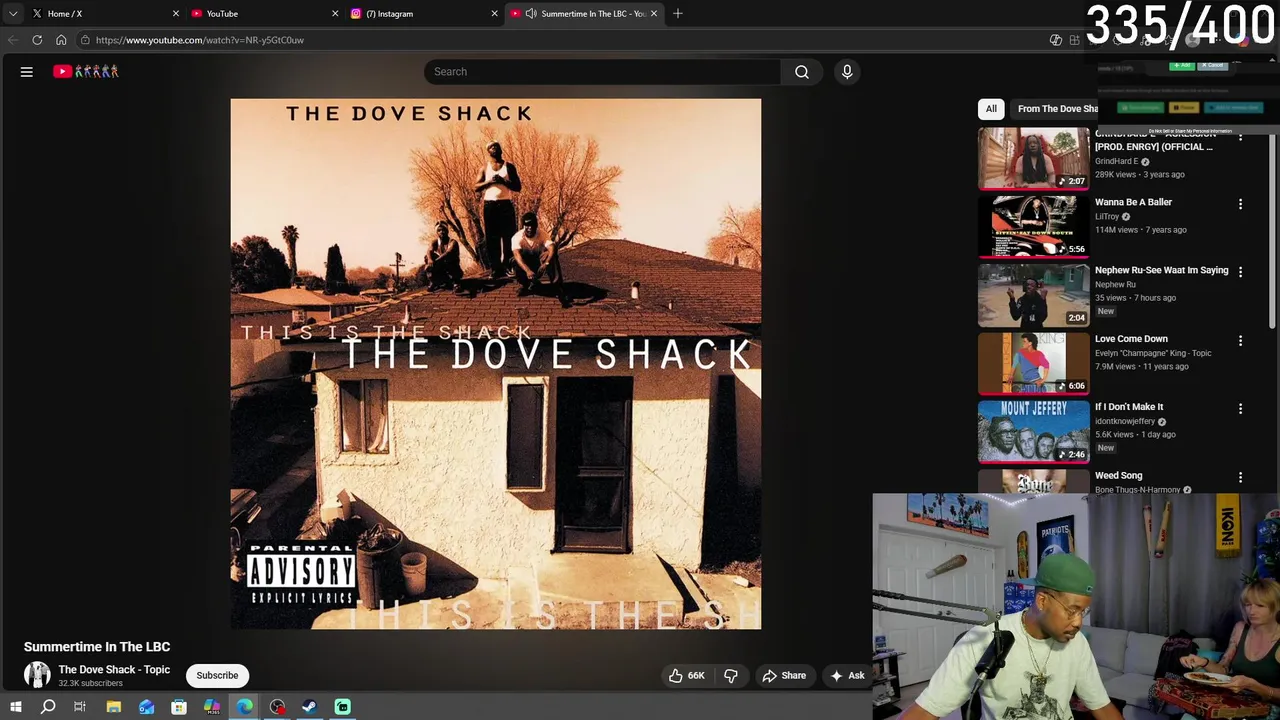Open the Love Come Down thumbnail marked 6:06

coord(1033,364)
